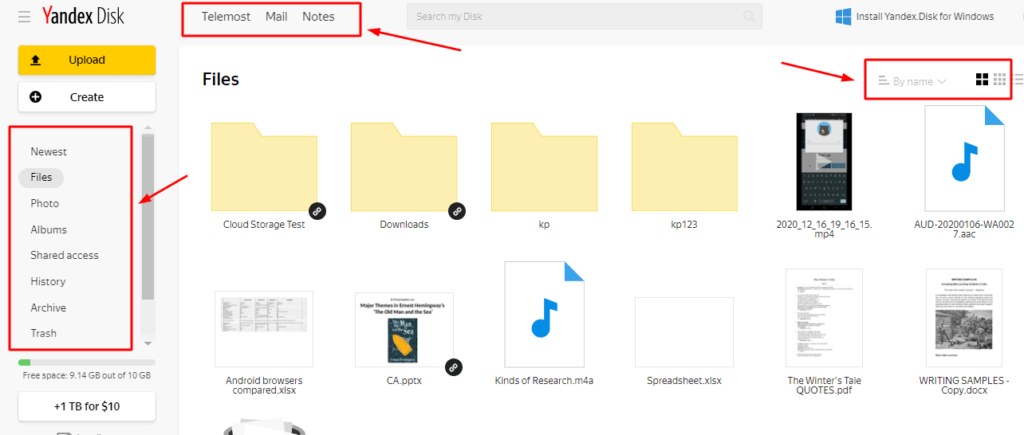Click the Free space: 9.14 GB text
The width and height of the screenshot is (1024, 435).
coord(87,376)
